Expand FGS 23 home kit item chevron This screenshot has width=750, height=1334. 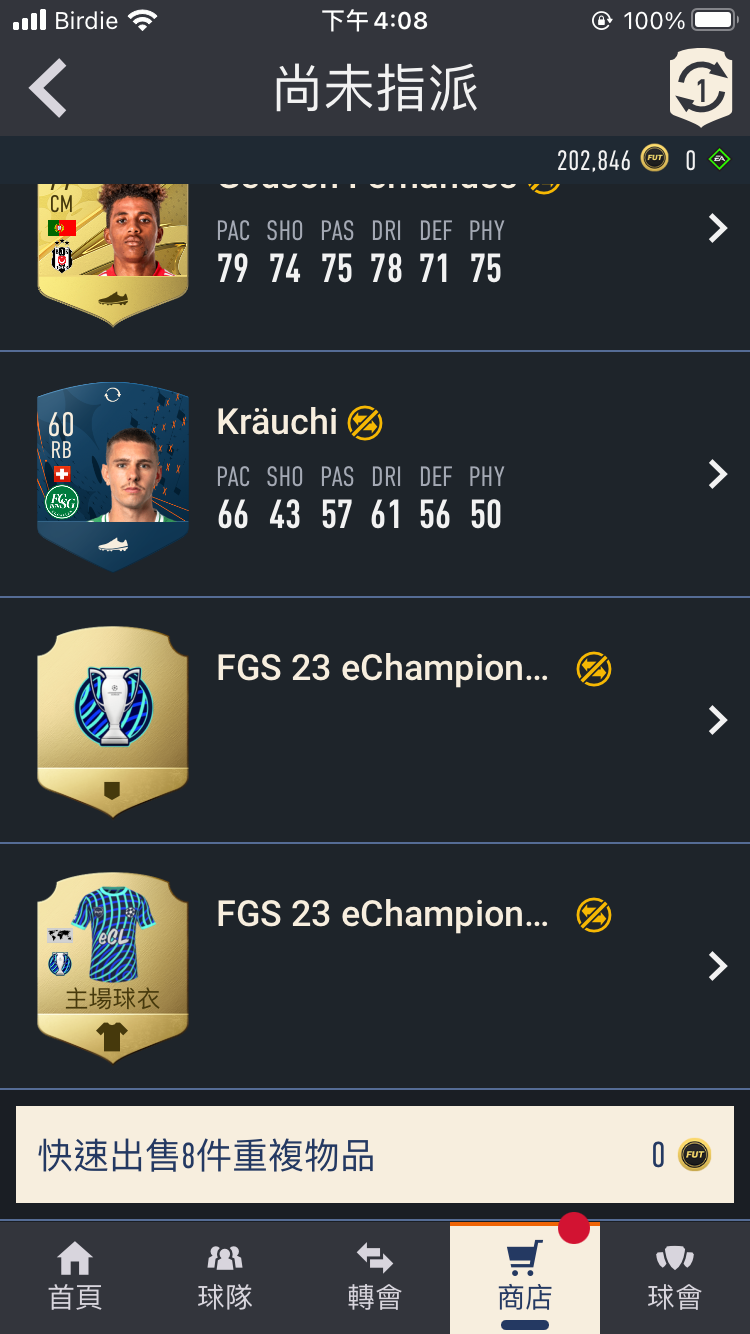coord(717,966)
